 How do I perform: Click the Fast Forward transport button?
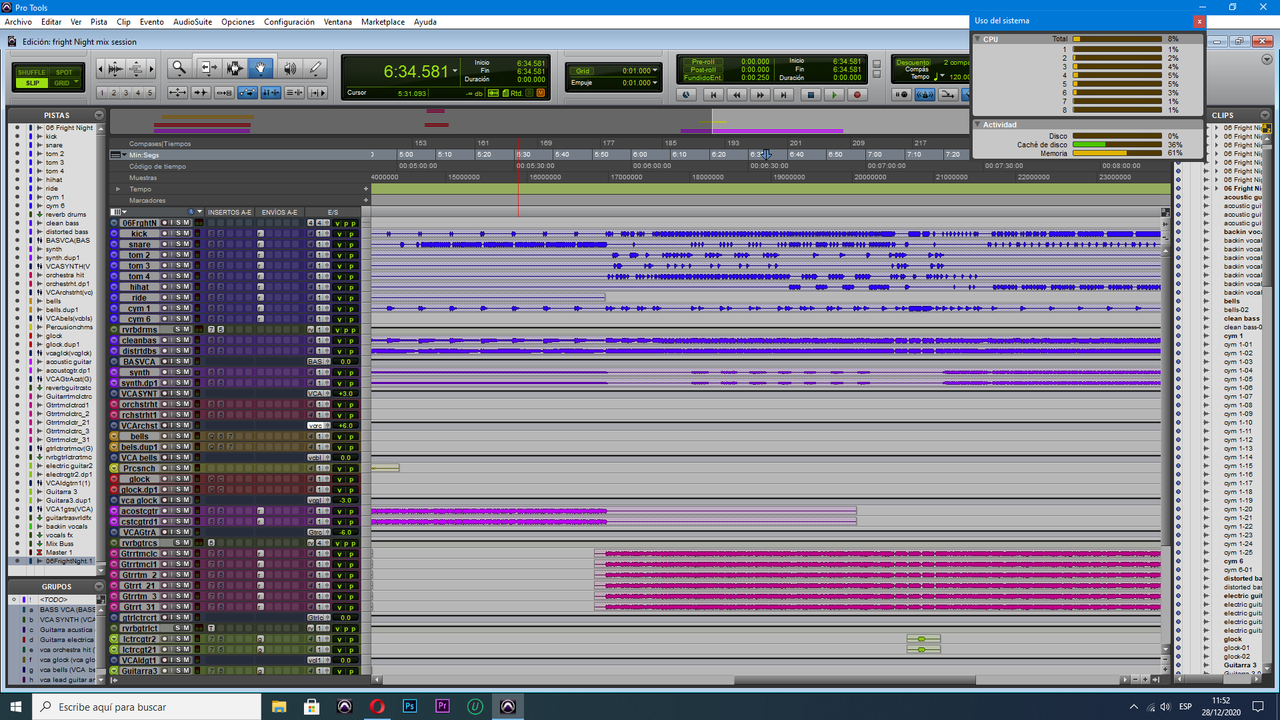pyautogui.click(x=760, y=95)
